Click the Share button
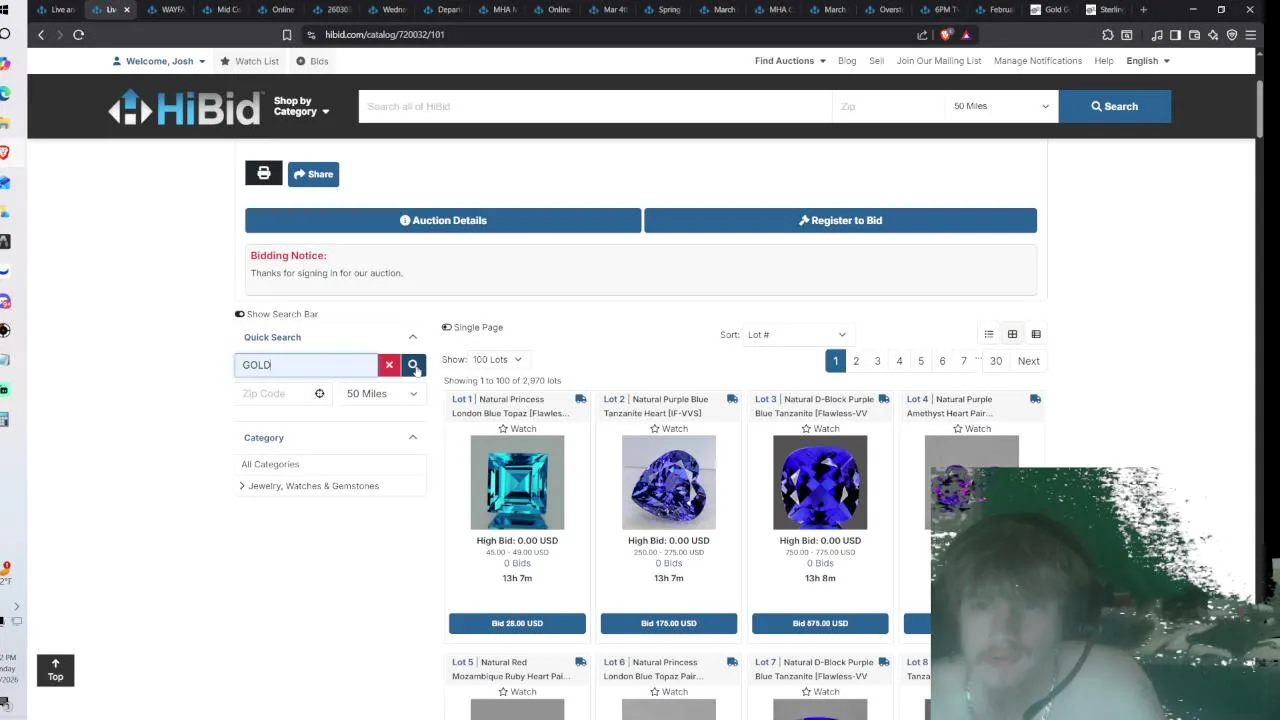 [x=313, y=174]
